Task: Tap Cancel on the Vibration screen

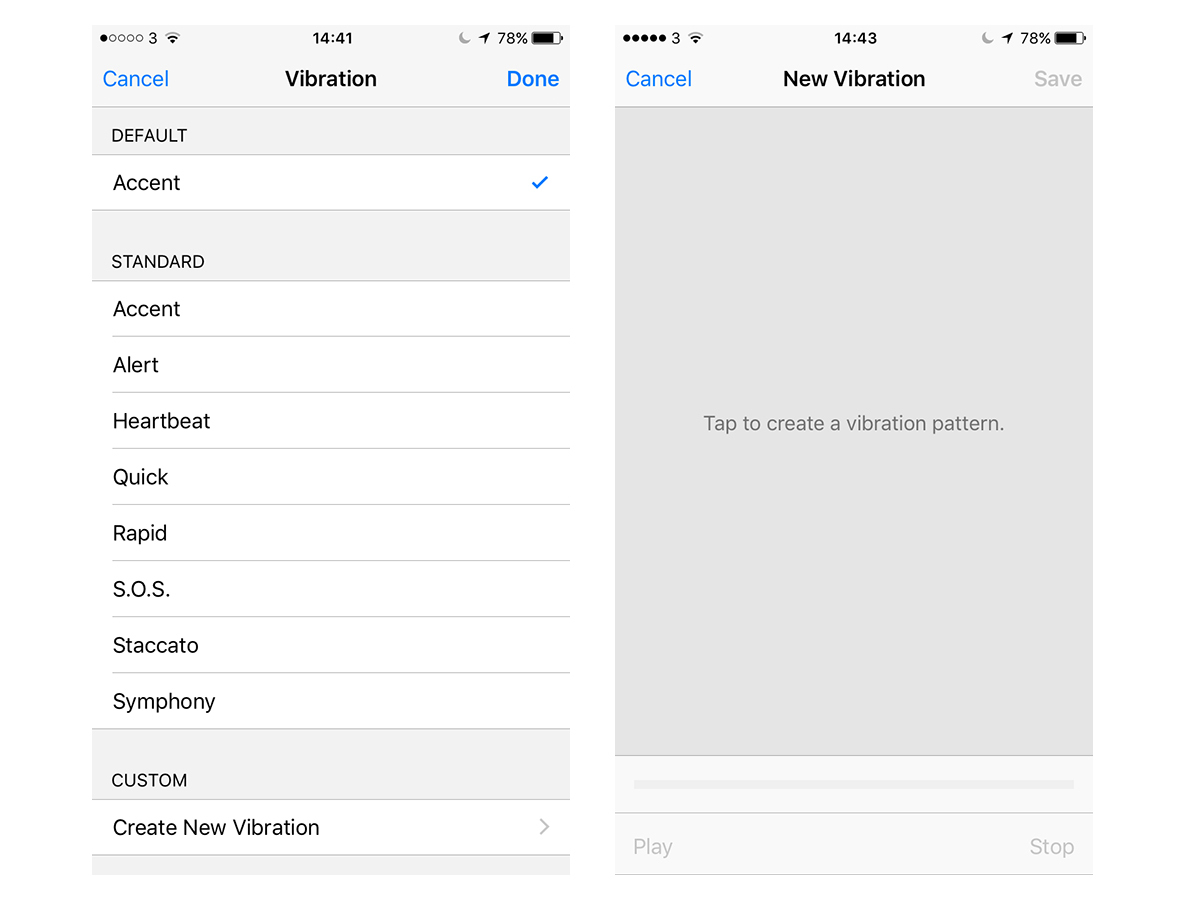Action: pos(136,79)
